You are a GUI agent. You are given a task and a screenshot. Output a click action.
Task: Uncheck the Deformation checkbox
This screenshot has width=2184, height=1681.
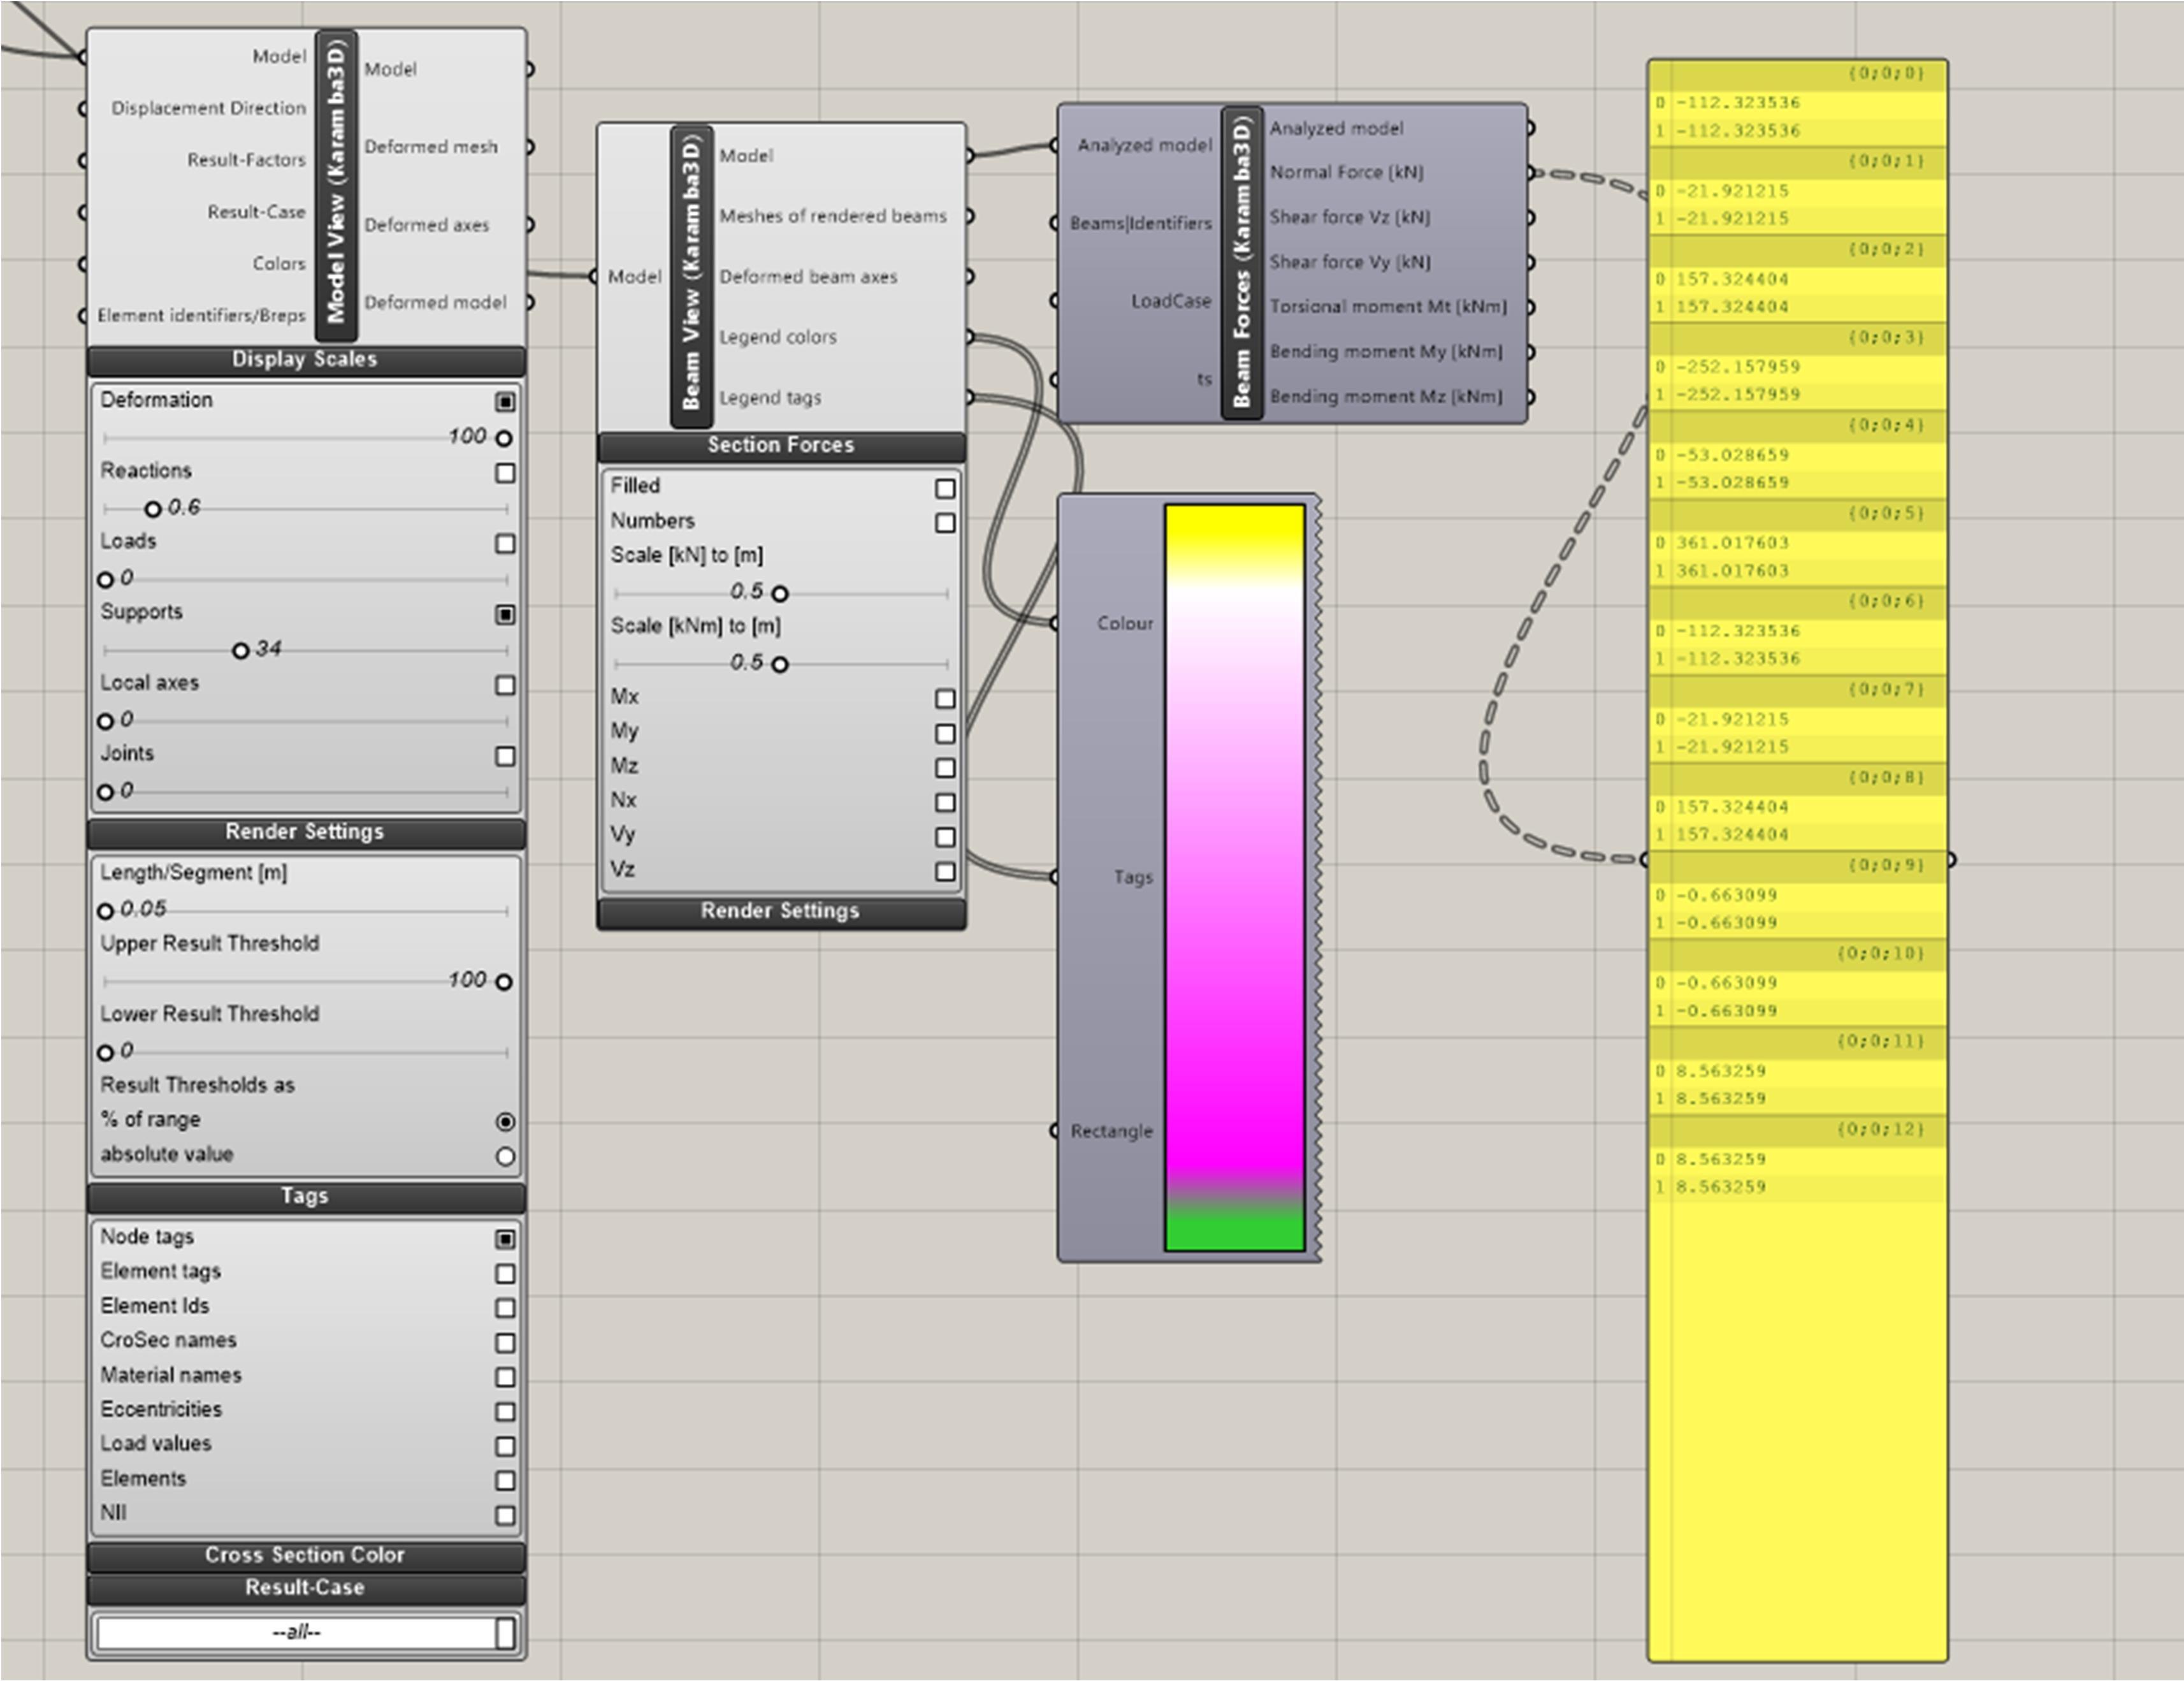pos(505,401)
